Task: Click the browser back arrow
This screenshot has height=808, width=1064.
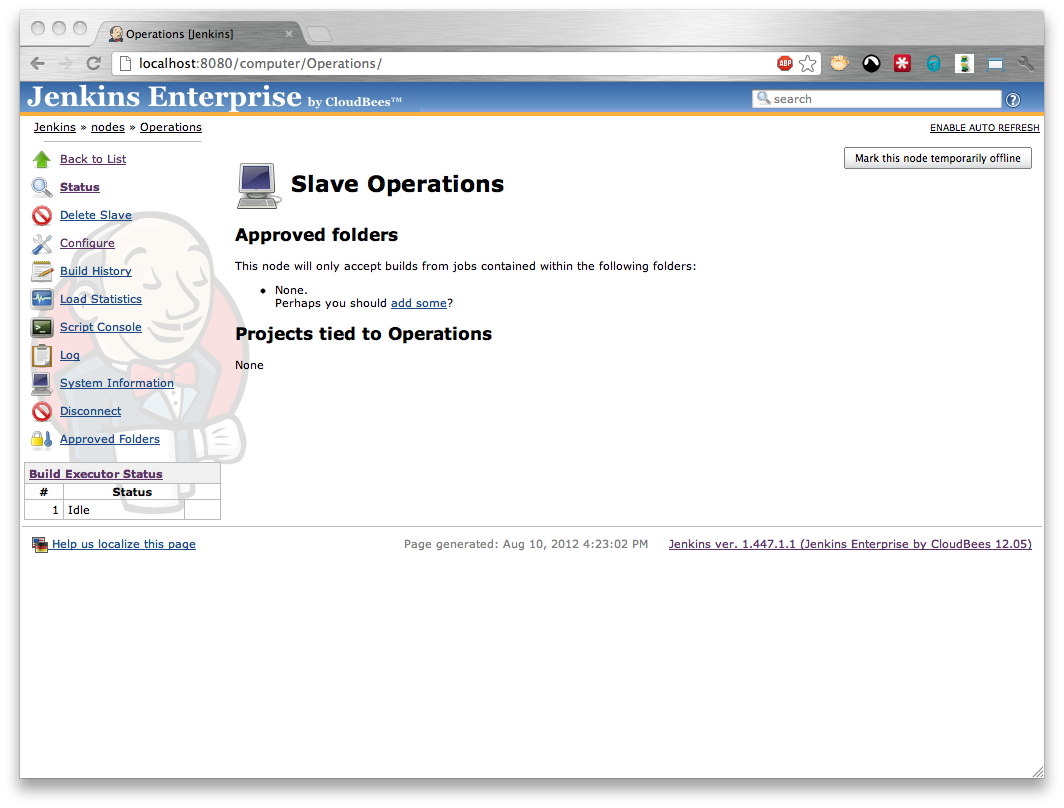Action: click(x=38, y=63)
